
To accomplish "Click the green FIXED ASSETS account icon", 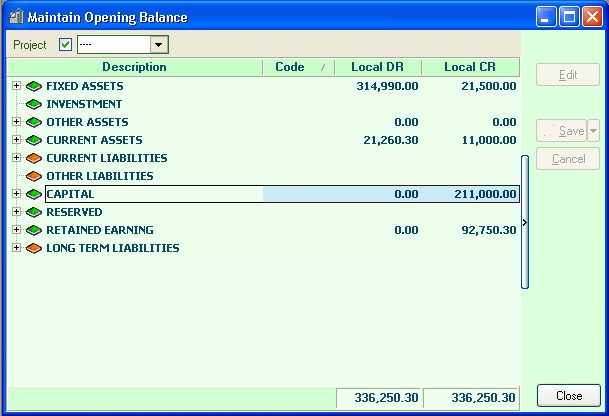I will pos(34,86).
